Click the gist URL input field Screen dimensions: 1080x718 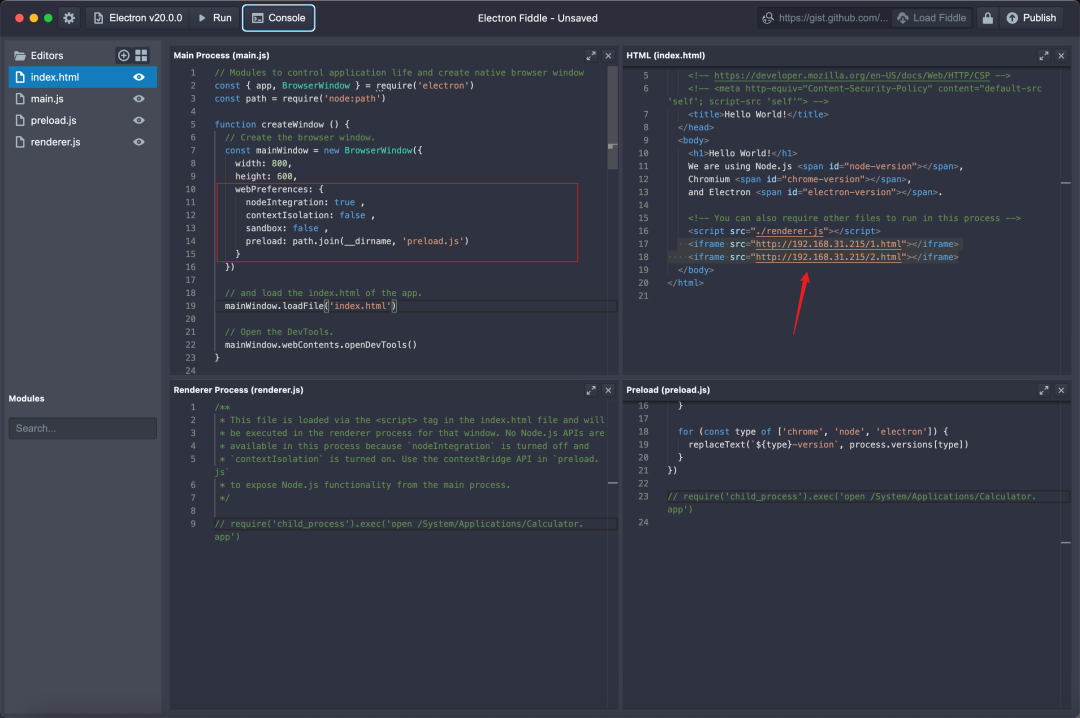(826, 18)
